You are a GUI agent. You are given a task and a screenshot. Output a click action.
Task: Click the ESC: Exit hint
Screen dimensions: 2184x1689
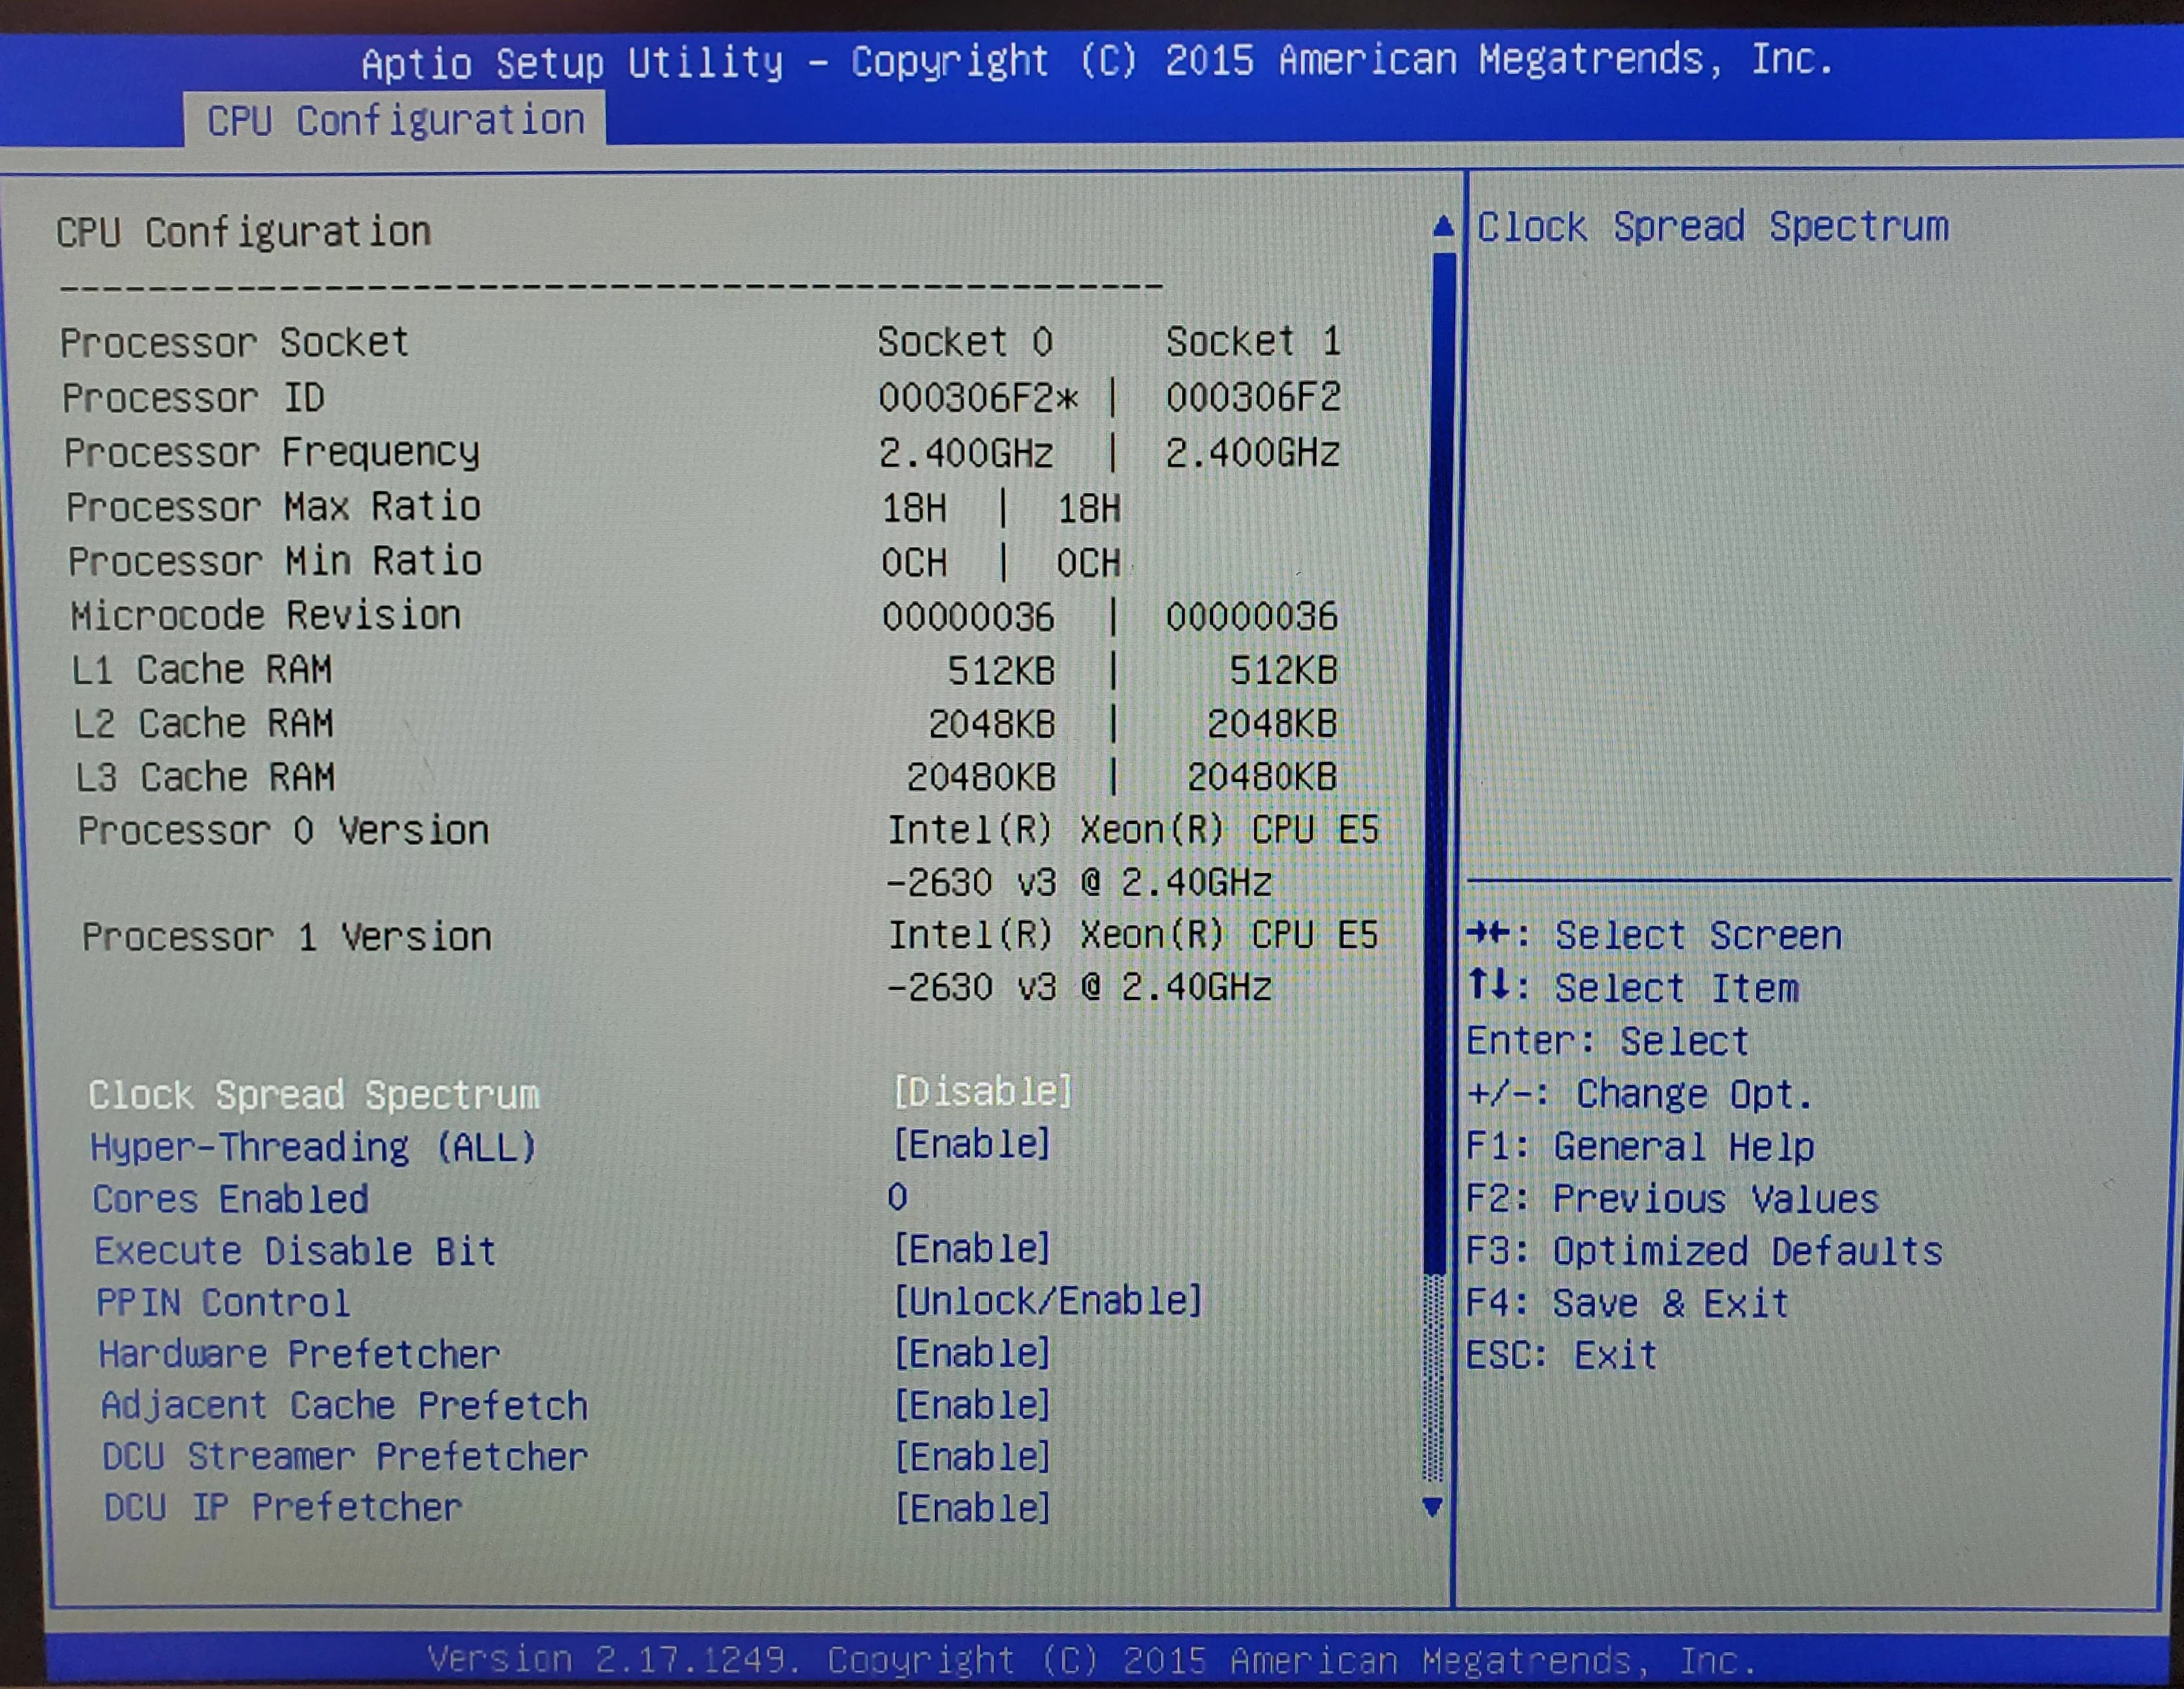pos(1562,1356)
